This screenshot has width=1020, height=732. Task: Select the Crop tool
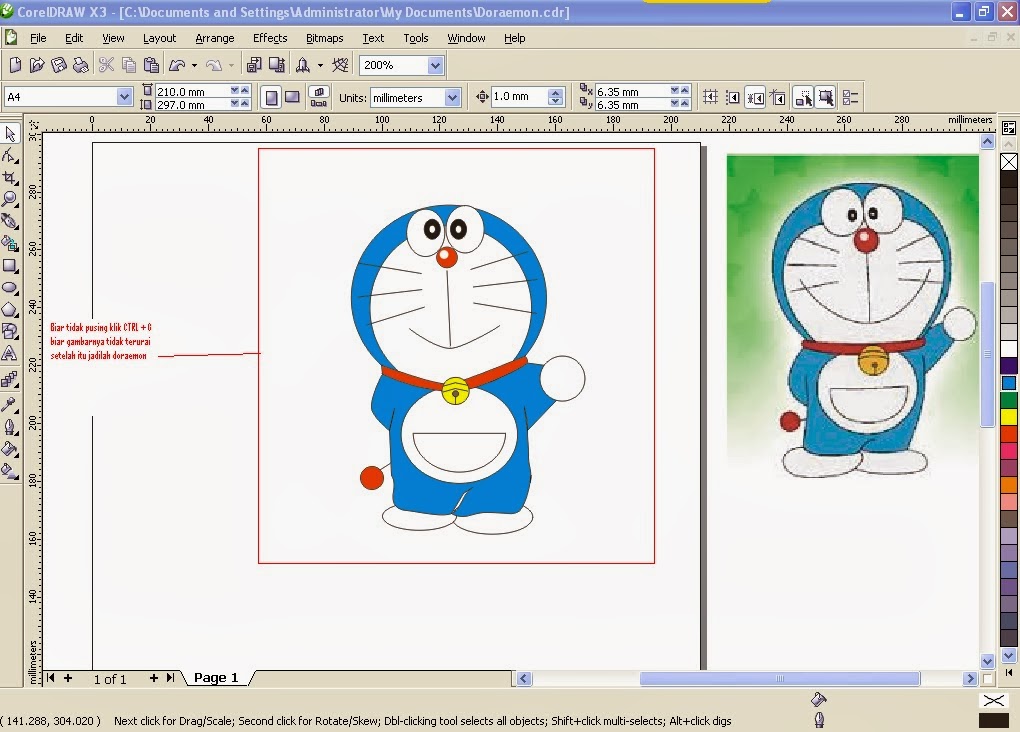point(10,178)
